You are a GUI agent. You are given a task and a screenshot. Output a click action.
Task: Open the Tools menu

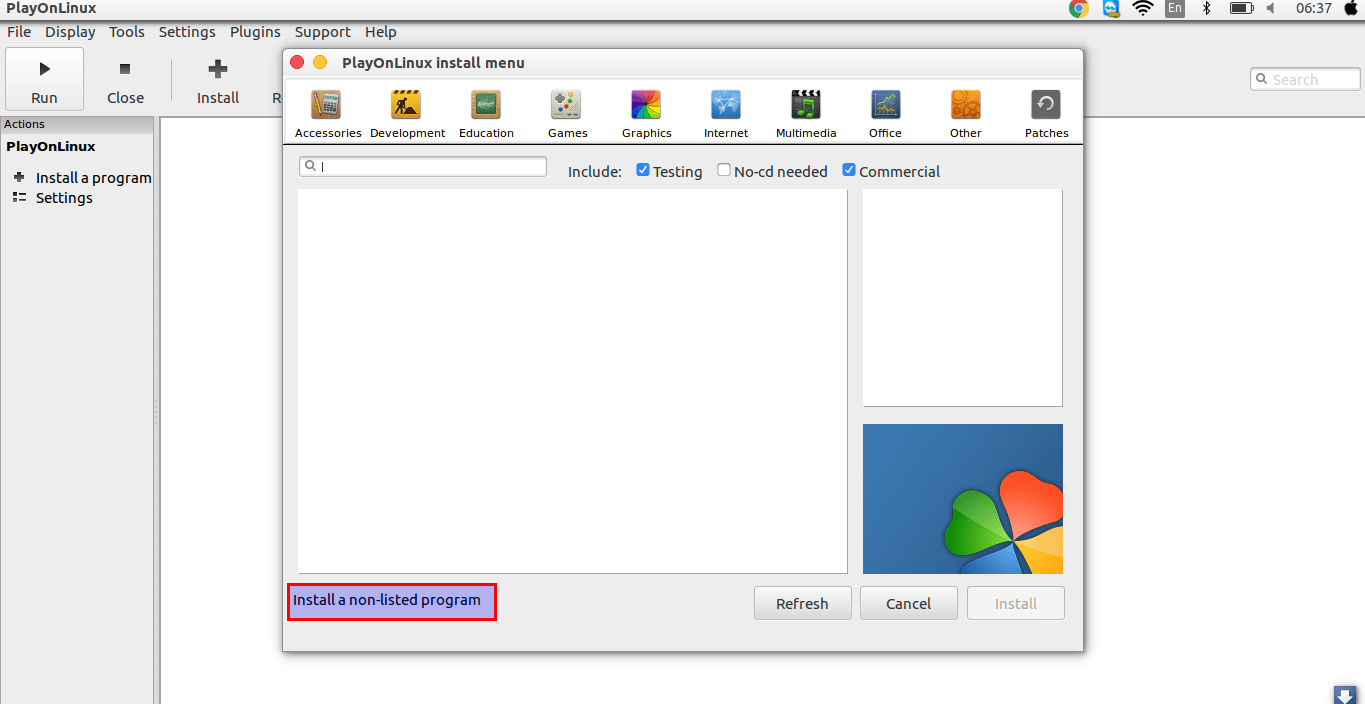[x=126, y=31]
